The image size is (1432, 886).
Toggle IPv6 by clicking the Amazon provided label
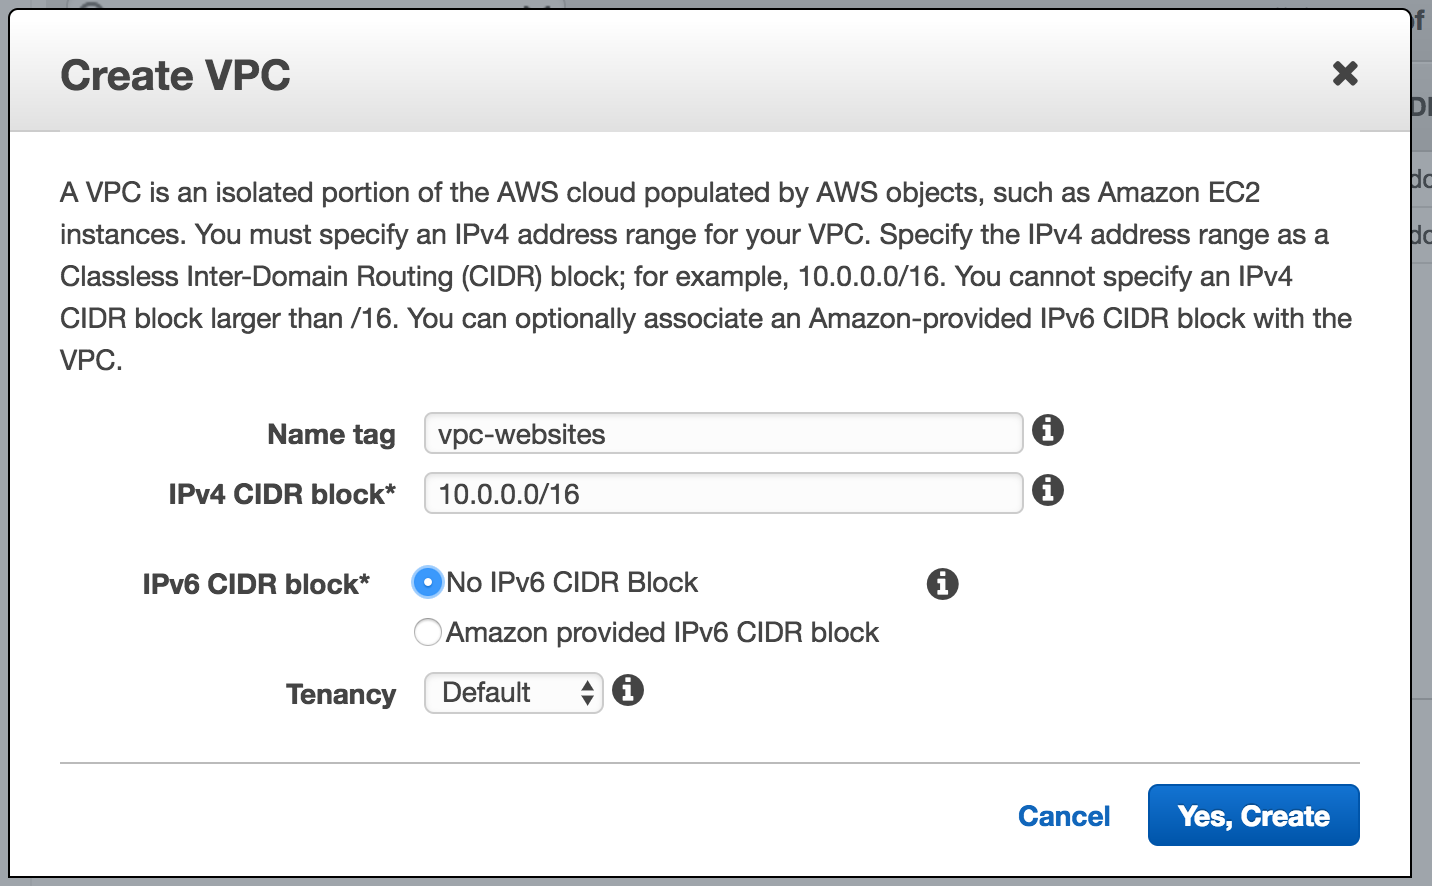(663, 632)
